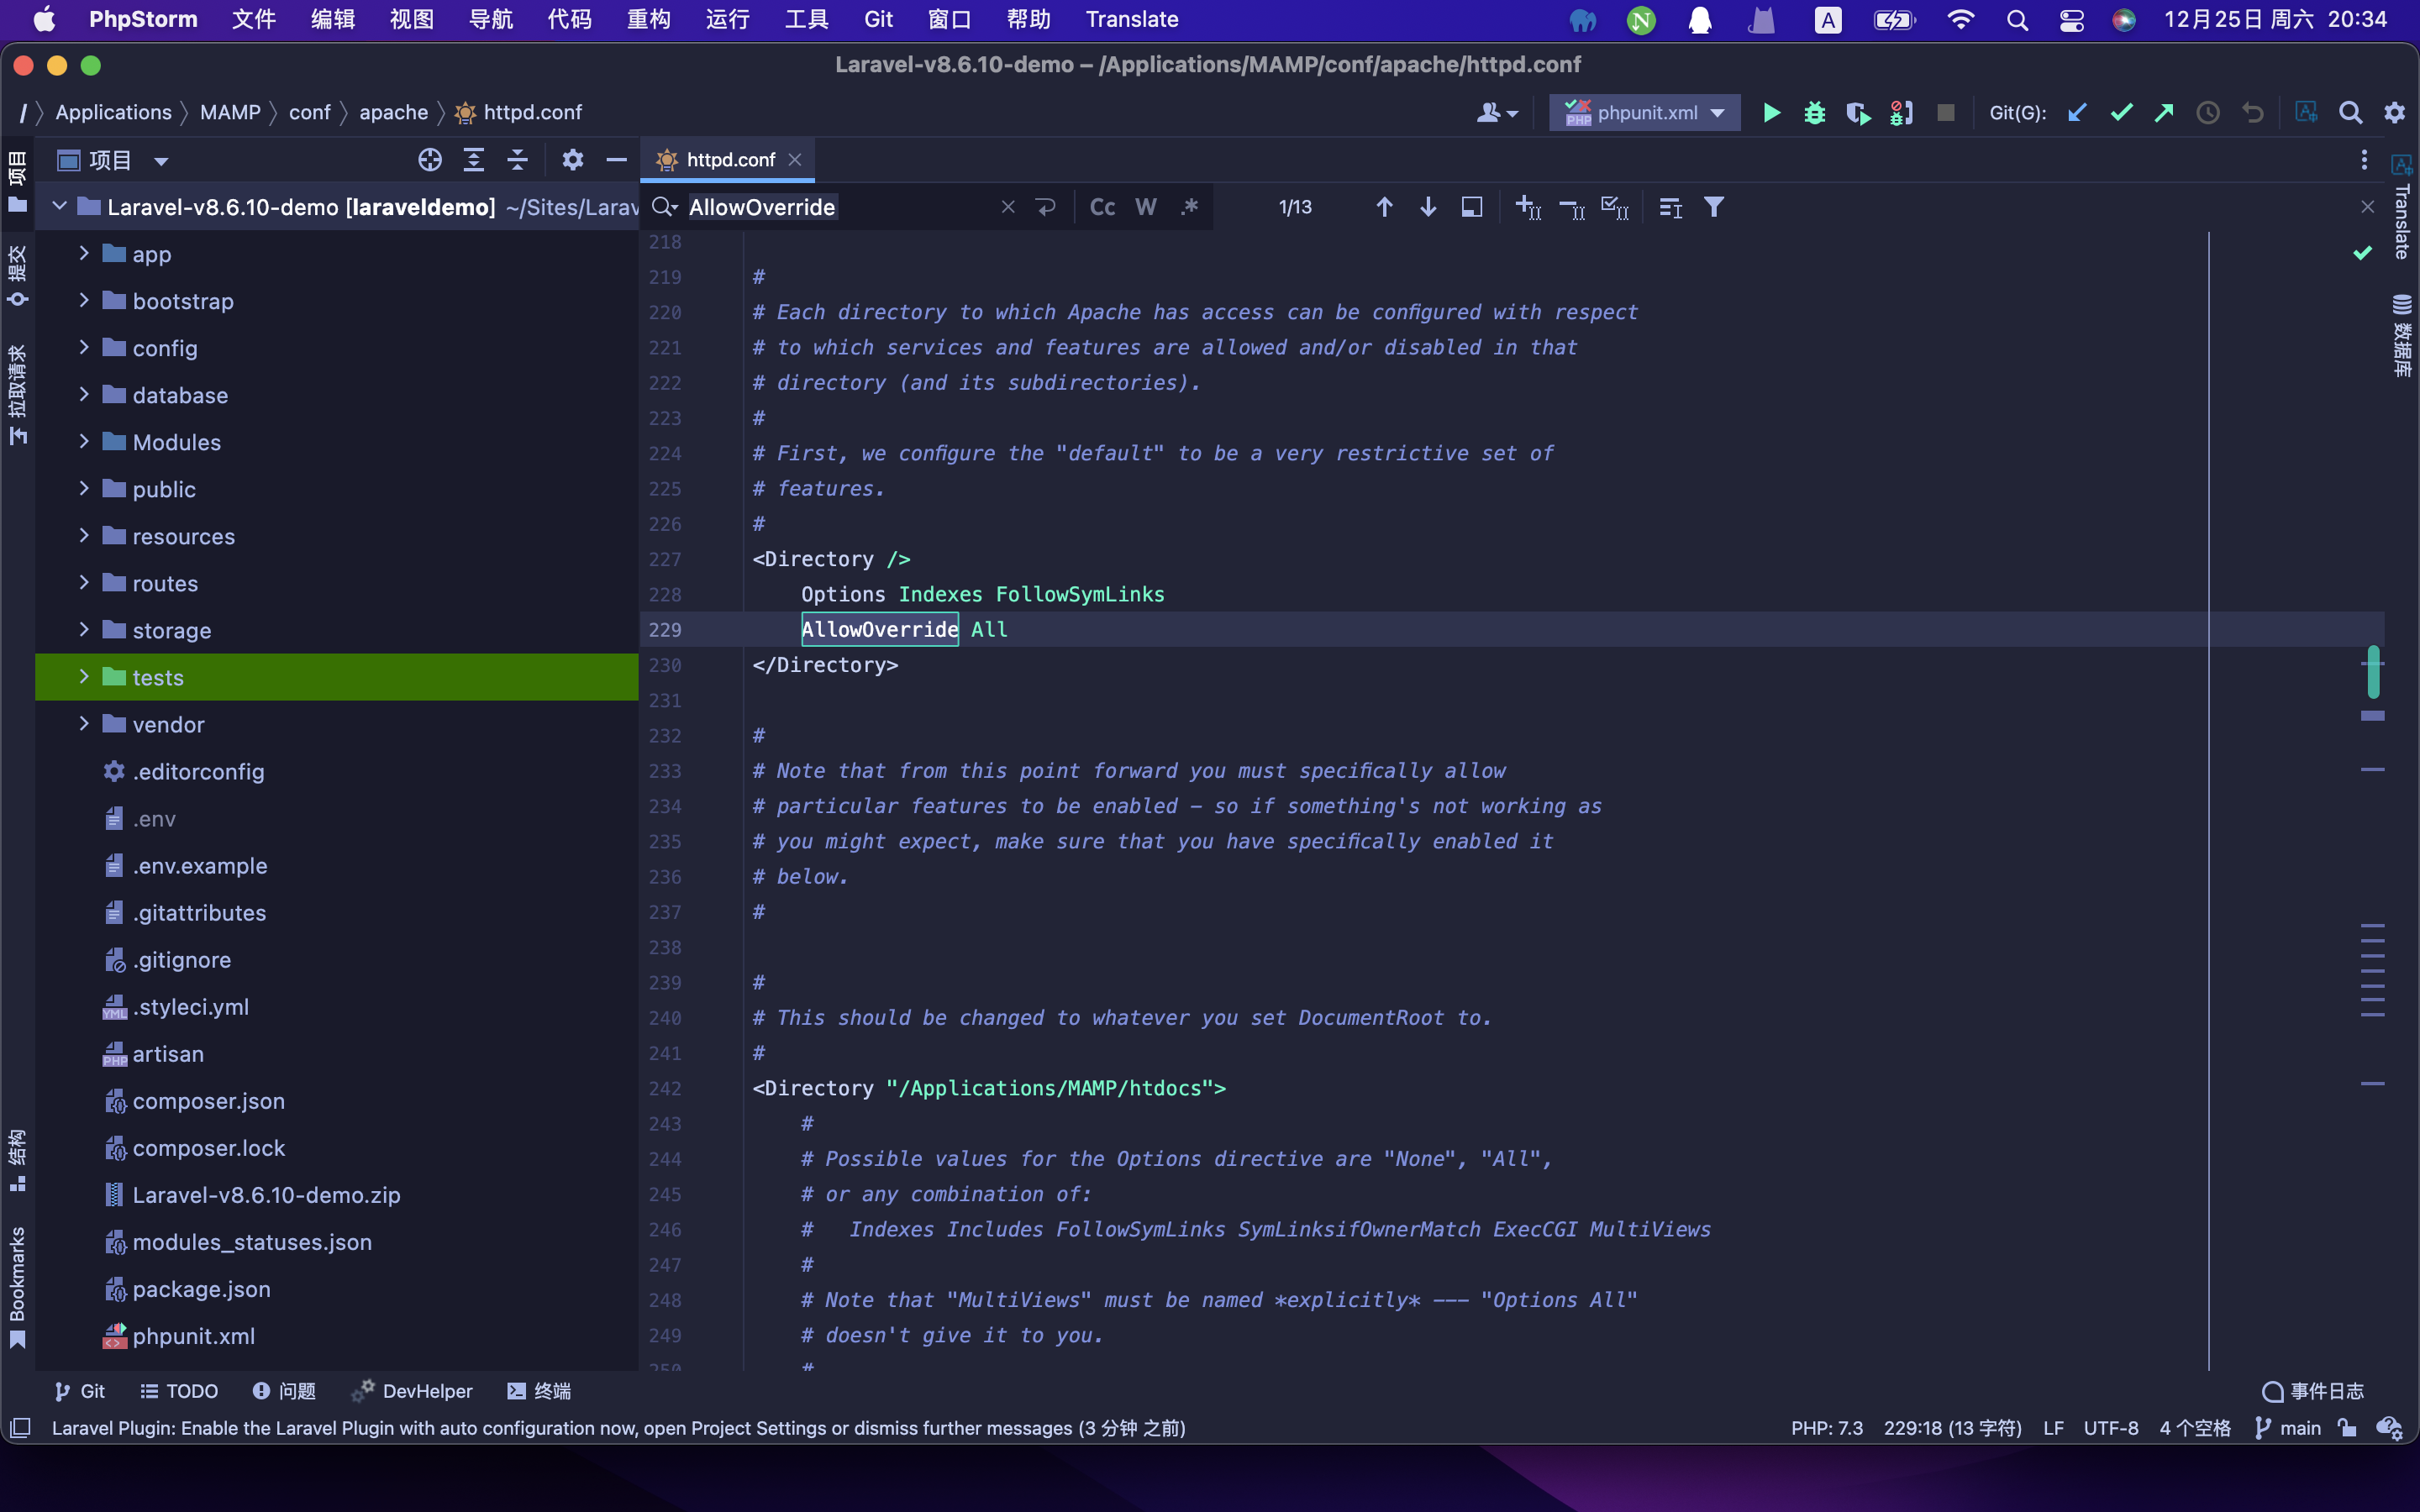Toggle match case Cc option
Viewport: 2420px width, 1512px height.
(x=1102, y=207)
